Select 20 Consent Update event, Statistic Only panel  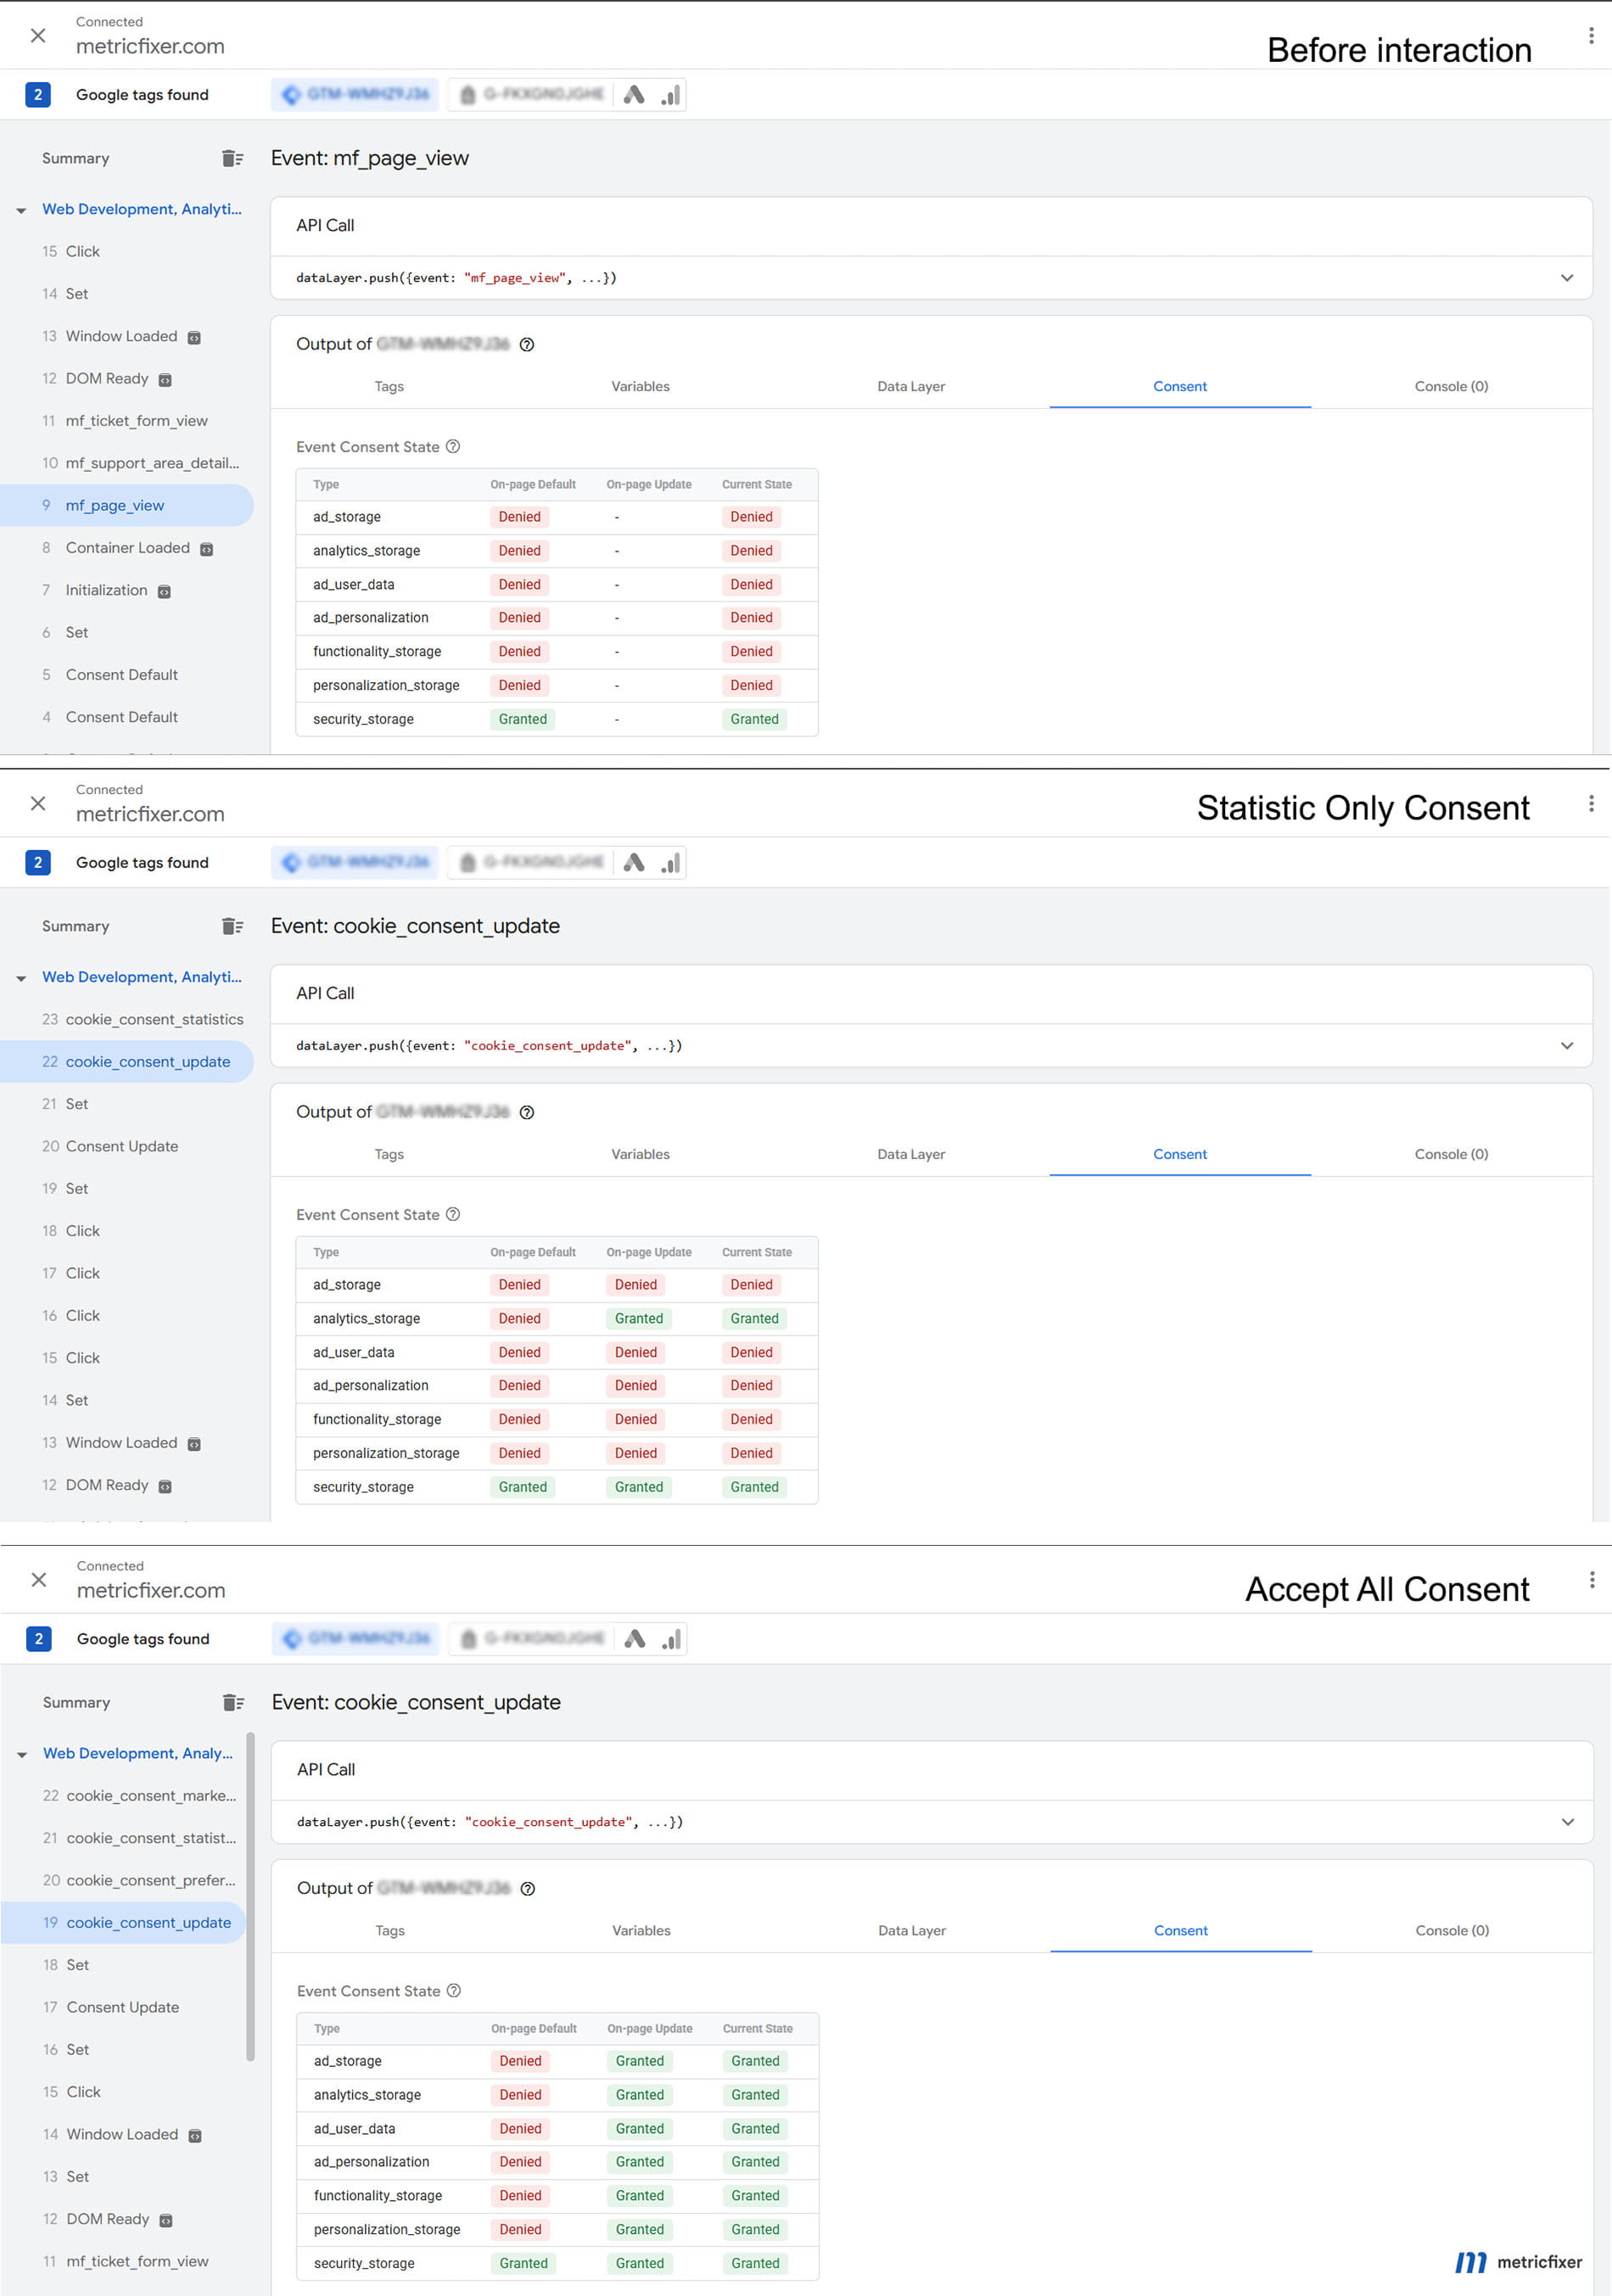tap(126, 1147)
